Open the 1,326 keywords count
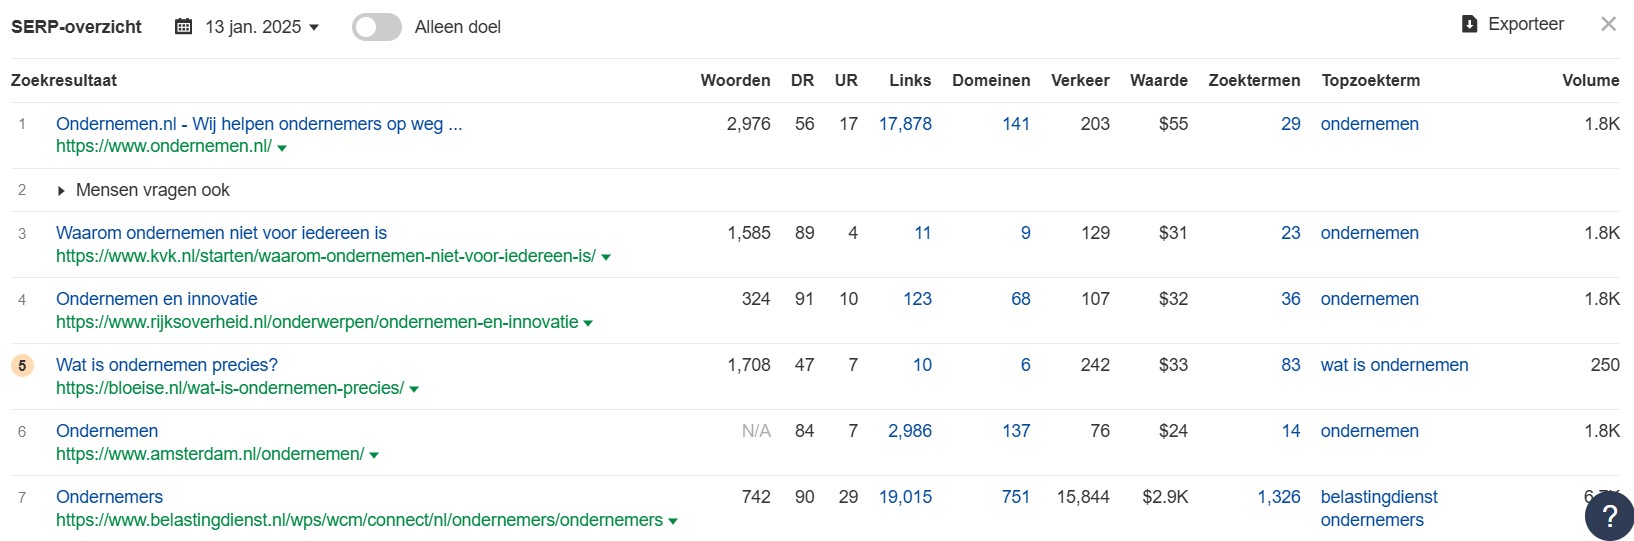 pyautogui.click(x=1279, y=497)
